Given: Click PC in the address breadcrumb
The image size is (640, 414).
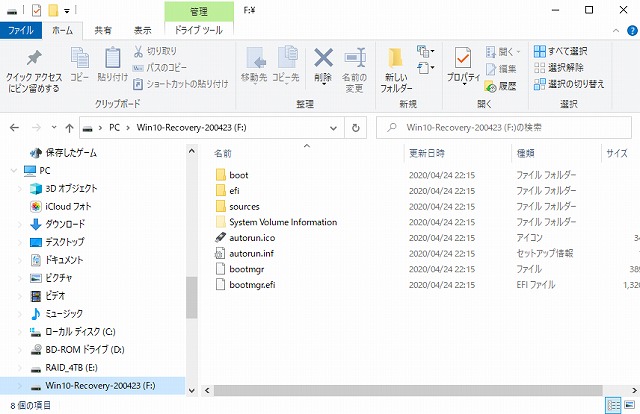Looking at the screenshot, I should tap(114, 128).
